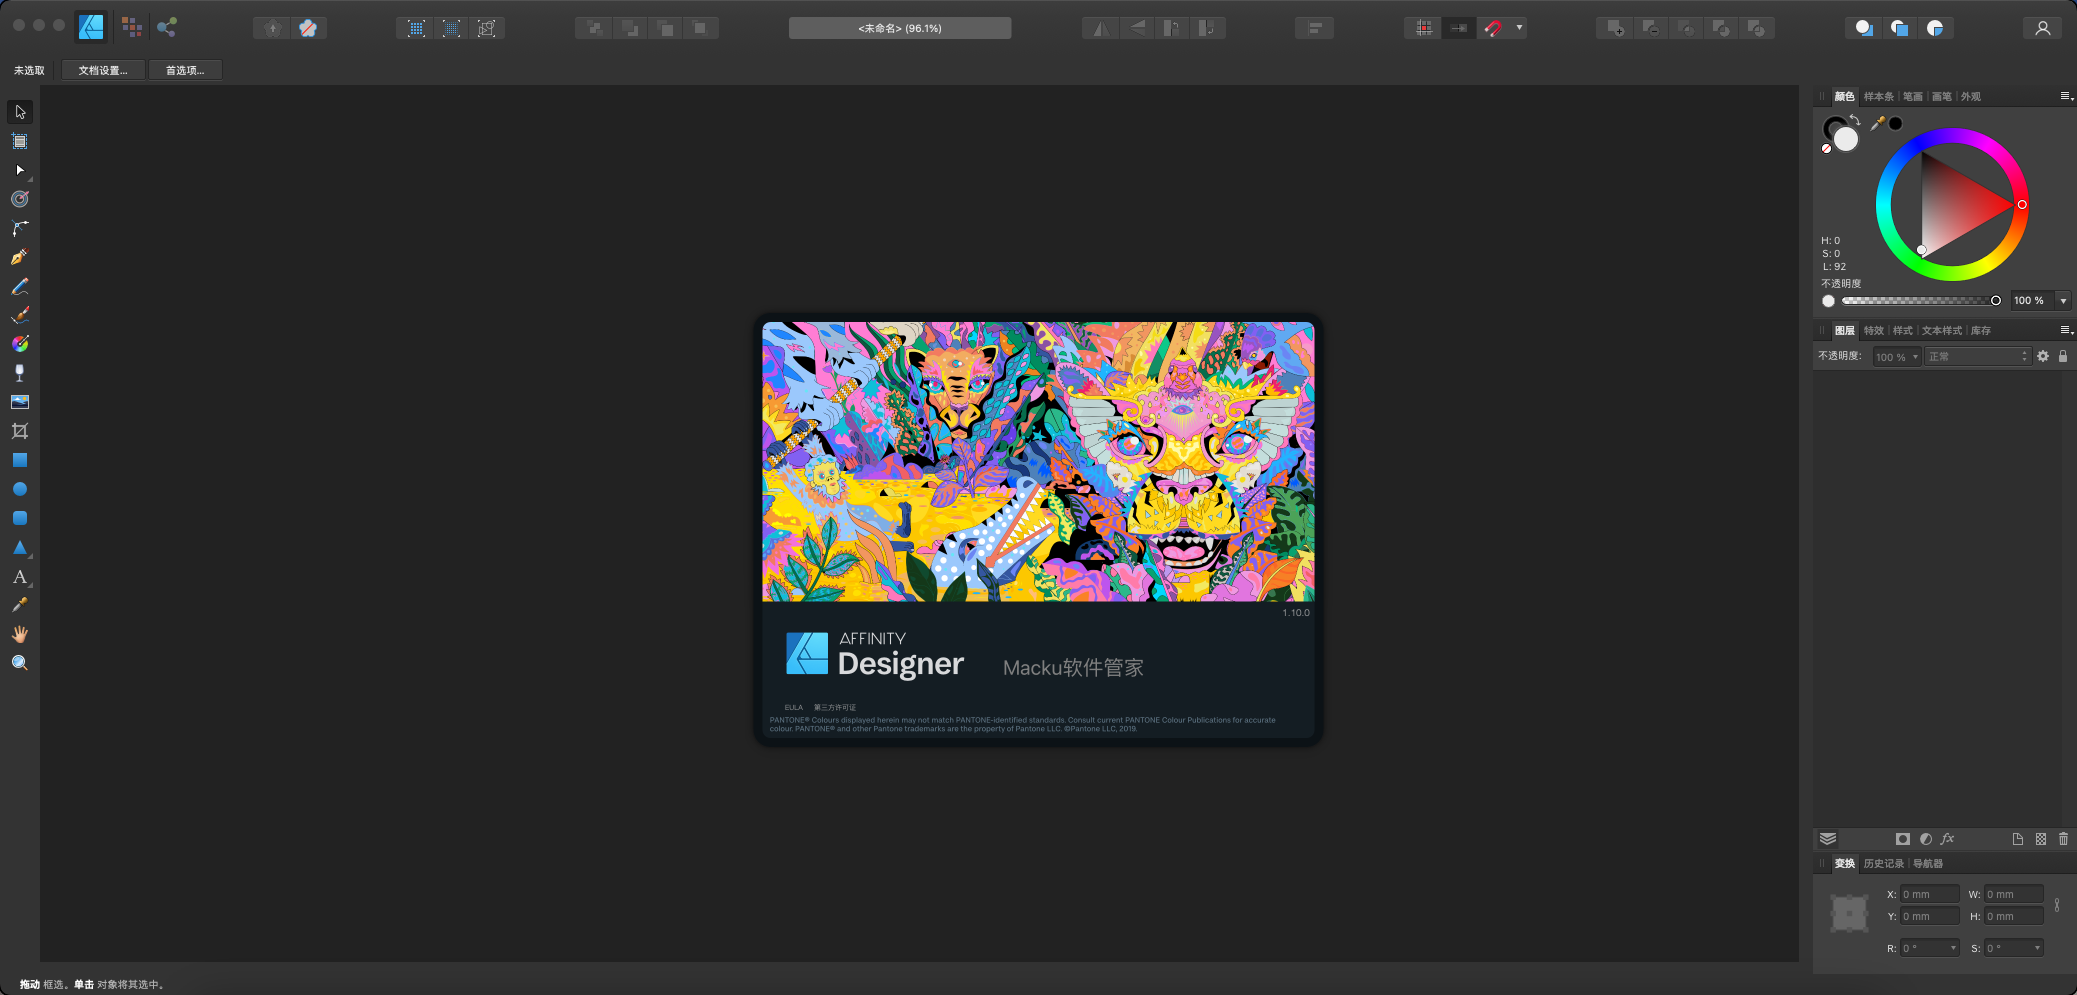Click the boolean Subtract operation icon
Screen dimensions: 2077x995
click(1650, 28)
